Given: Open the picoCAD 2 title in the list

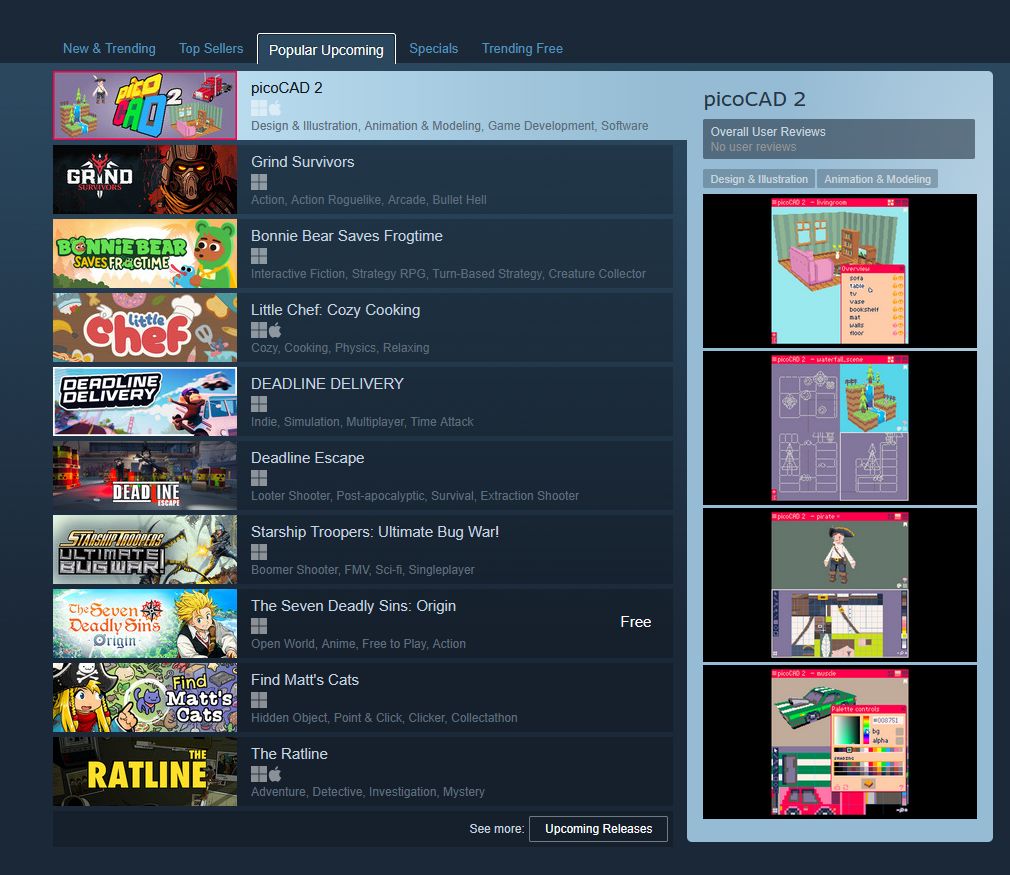Looking at the screenshot, I should 287,88.
